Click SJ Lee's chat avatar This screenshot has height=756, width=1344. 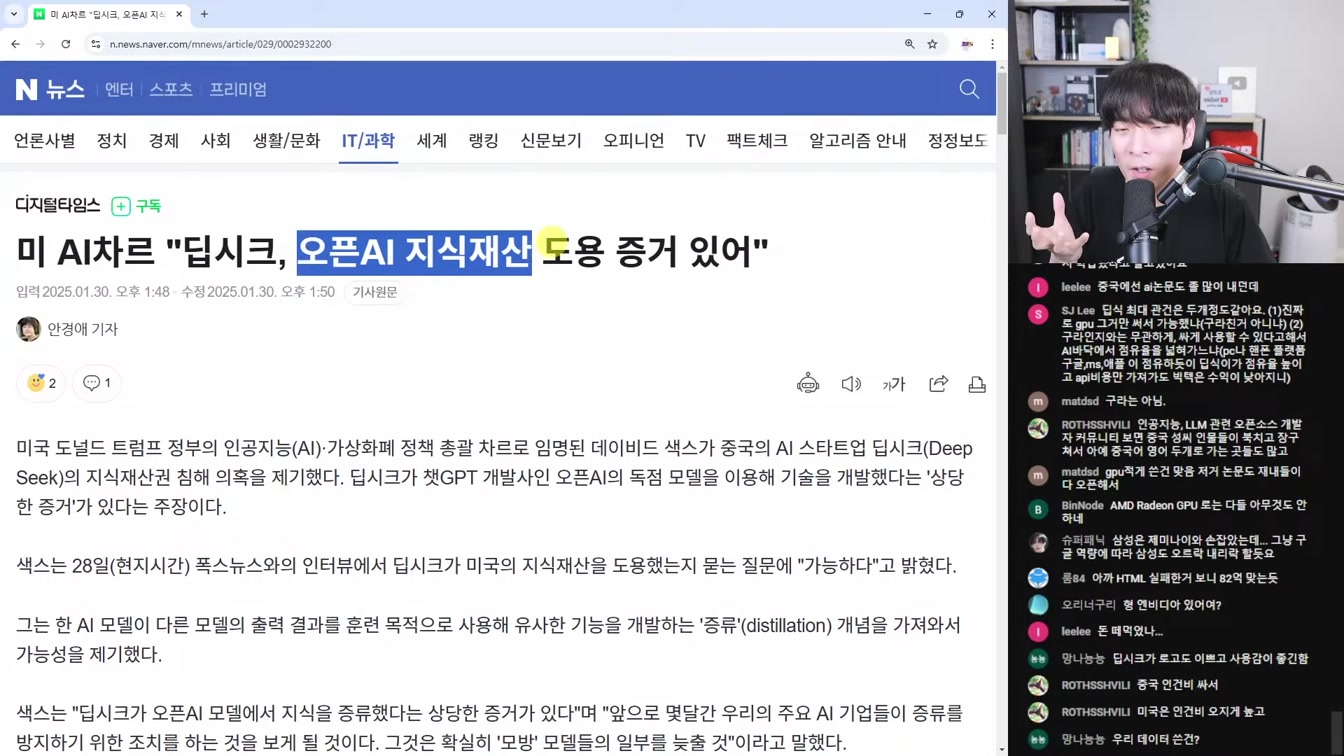[x=1038, y=314]
